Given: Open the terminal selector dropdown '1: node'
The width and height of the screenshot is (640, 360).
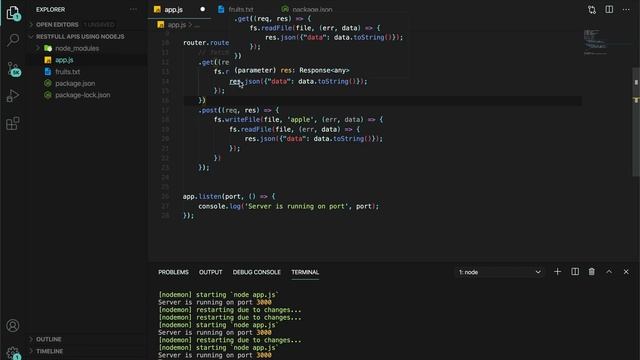Looking at the screenshot, I should tap(500, 272).
